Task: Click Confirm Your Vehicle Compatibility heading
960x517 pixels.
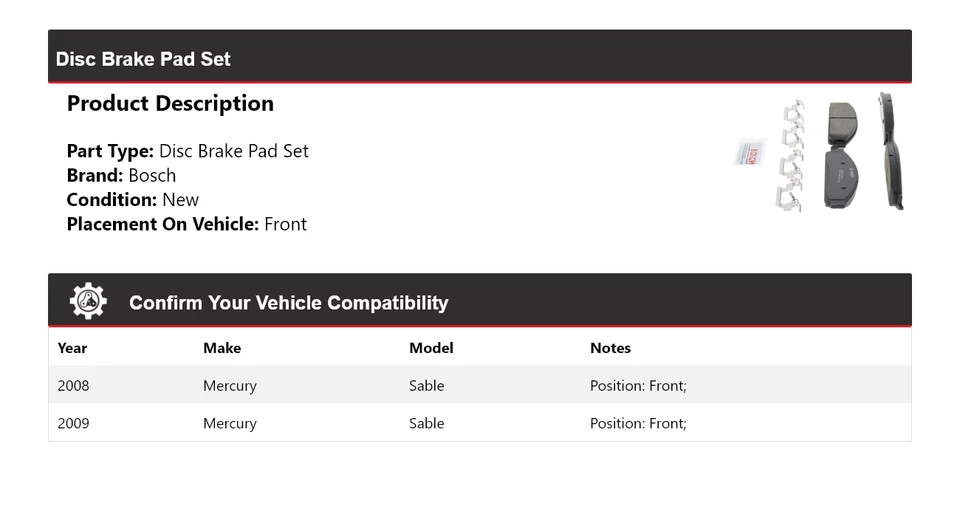Action: click(288, 303)
